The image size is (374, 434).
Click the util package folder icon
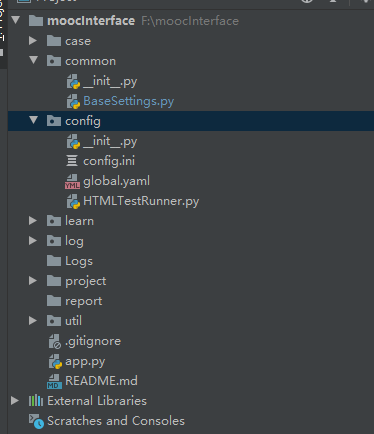click(x=54, y=321)
